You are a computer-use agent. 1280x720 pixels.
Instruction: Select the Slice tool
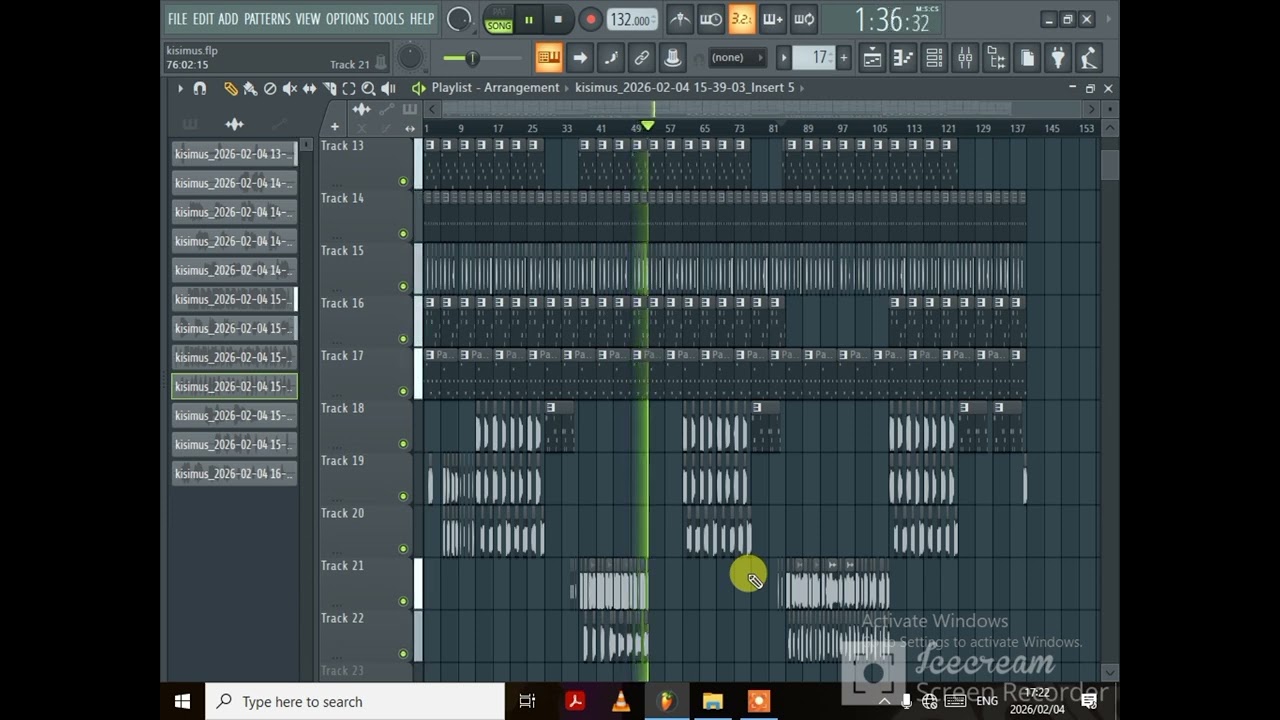tap(329, 88)
